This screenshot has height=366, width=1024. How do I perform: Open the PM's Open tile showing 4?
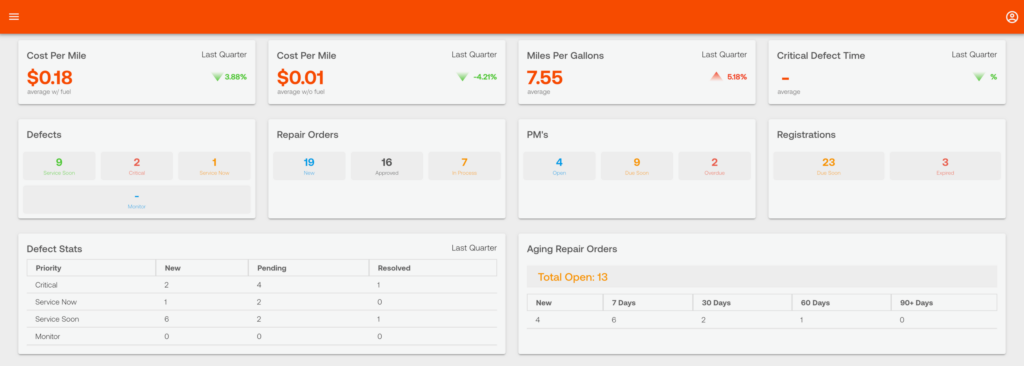click(559, 166)
